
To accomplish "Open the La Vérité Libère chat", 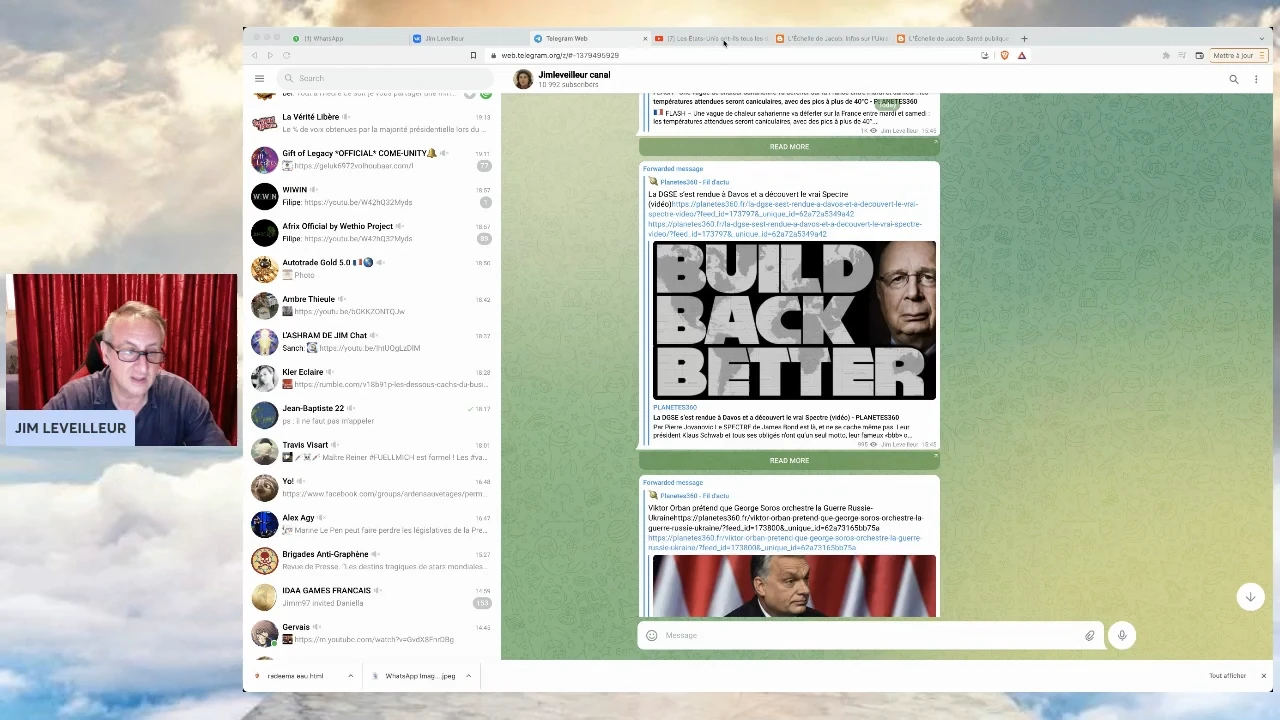I will (x=372, y=123).
